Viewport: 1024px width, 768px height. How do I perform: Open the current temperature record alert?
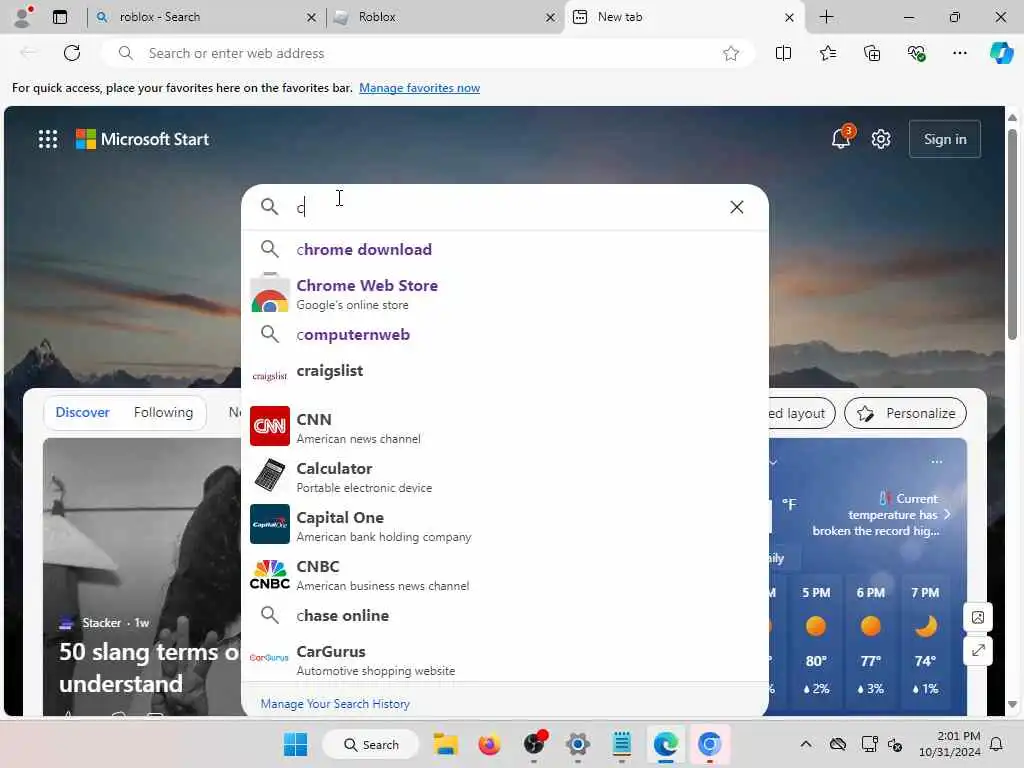(x=880, y=515)
